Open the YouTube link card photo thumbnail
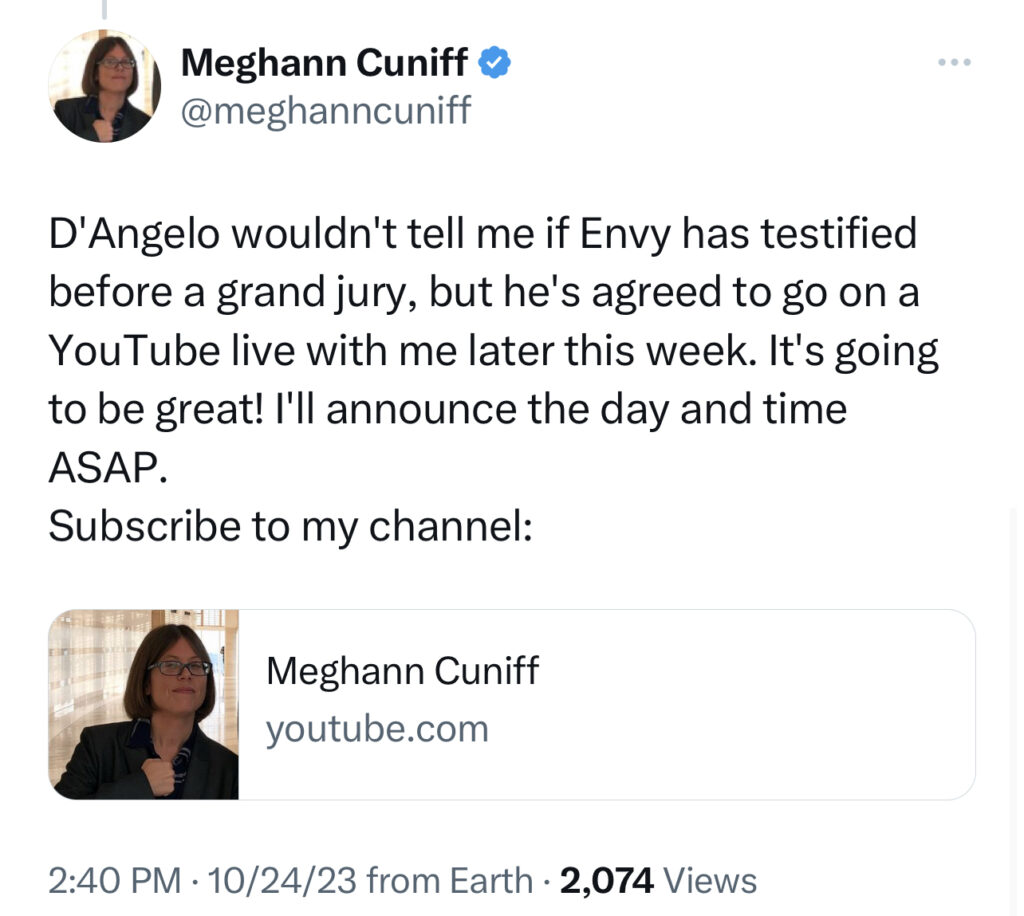 point(144,704)
